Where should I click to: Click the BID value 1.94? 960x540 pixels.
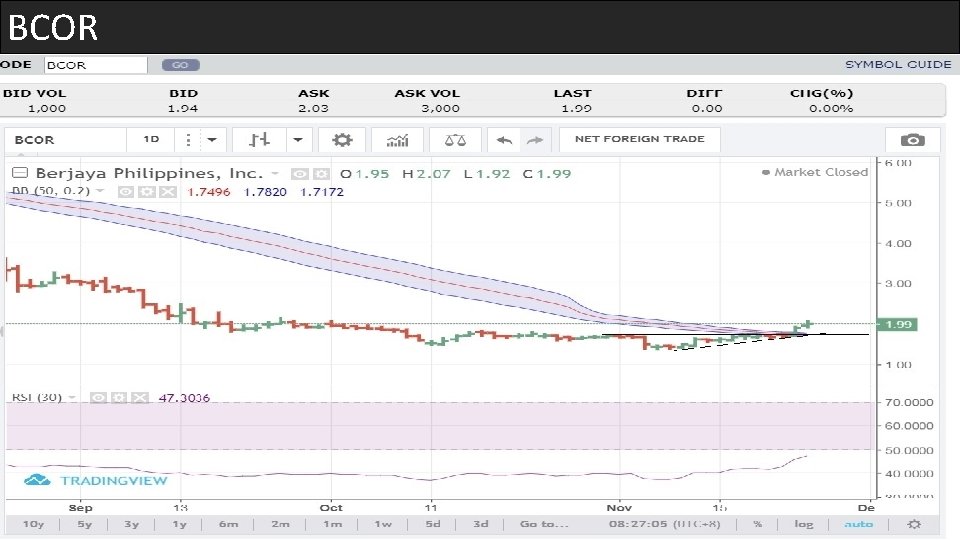pos(182,108)
